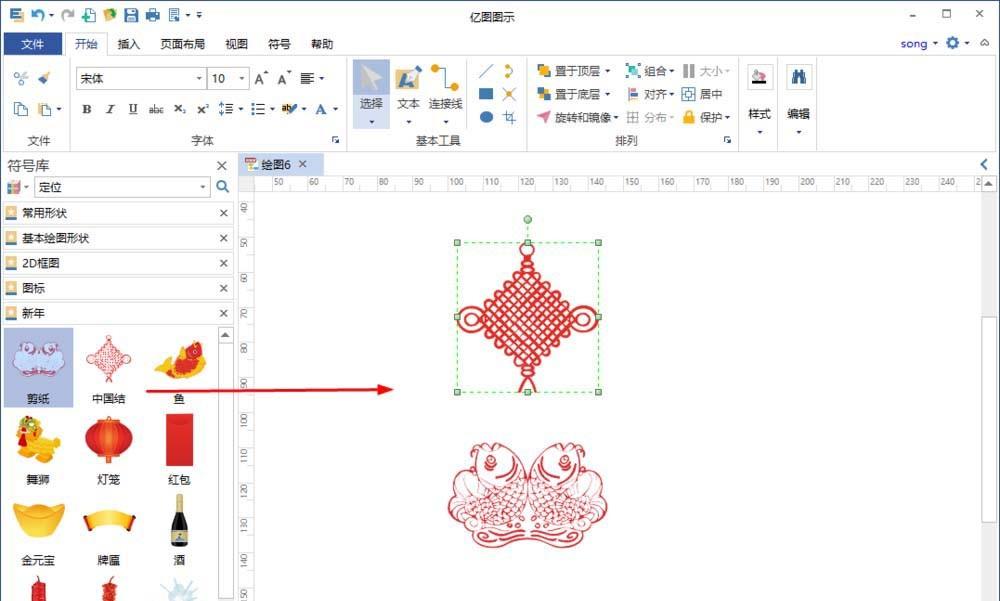Open the 宋体 font dropdown
Viewport: 1000px width, 601px height.
coord(199,78)
